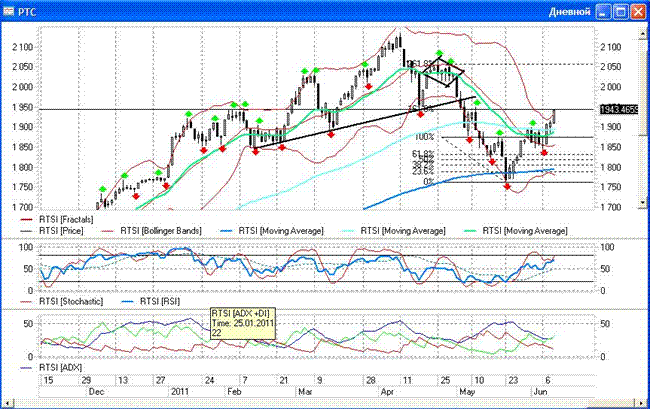Click the Apr month label on time axis
The height and width of the screenshot is (409, 650).
387,392
